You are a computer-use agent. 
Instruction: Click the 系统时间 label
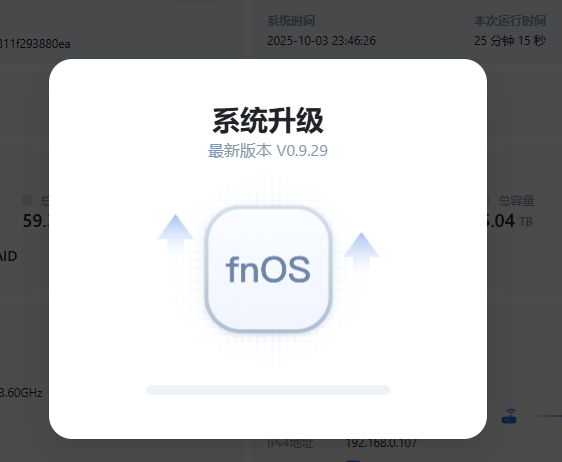point(291,21)
